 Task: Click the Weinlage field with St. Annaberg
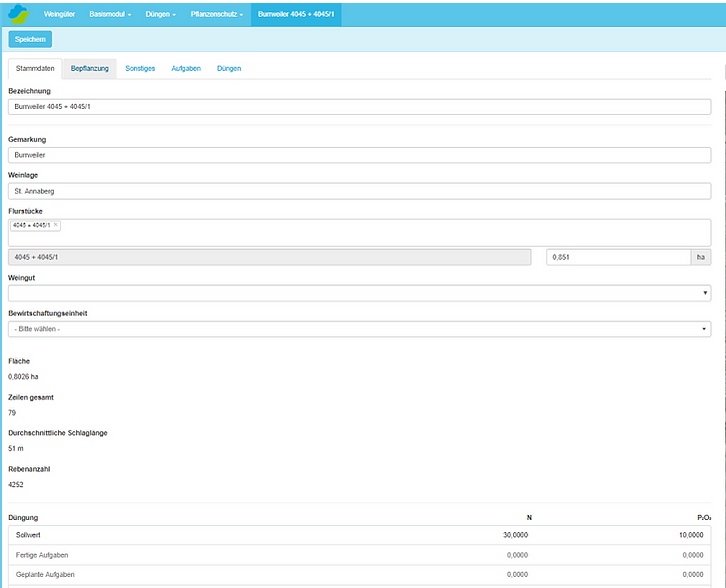point(359,190)
